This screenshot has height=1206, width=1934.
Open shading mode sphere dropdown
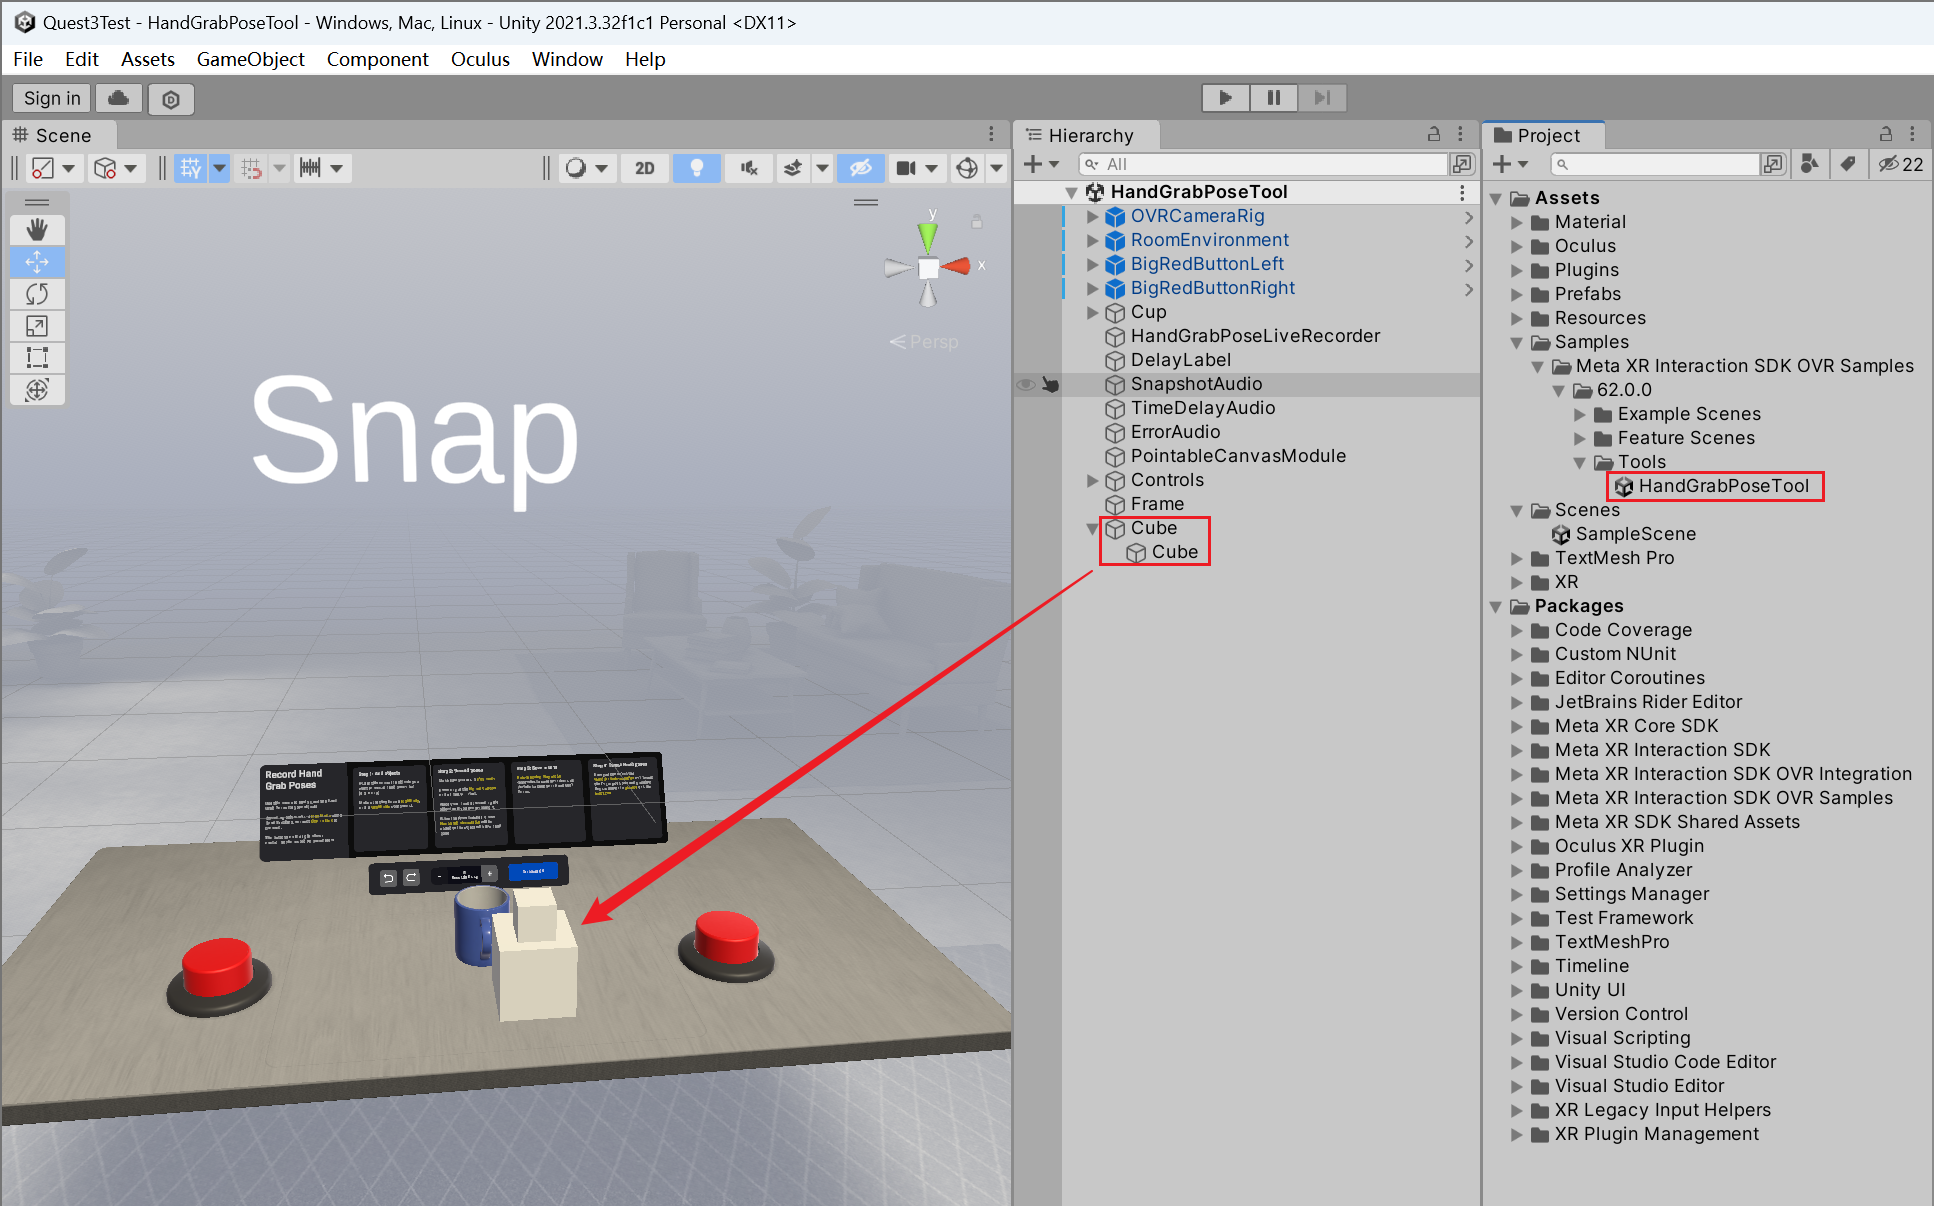point(586,168)
